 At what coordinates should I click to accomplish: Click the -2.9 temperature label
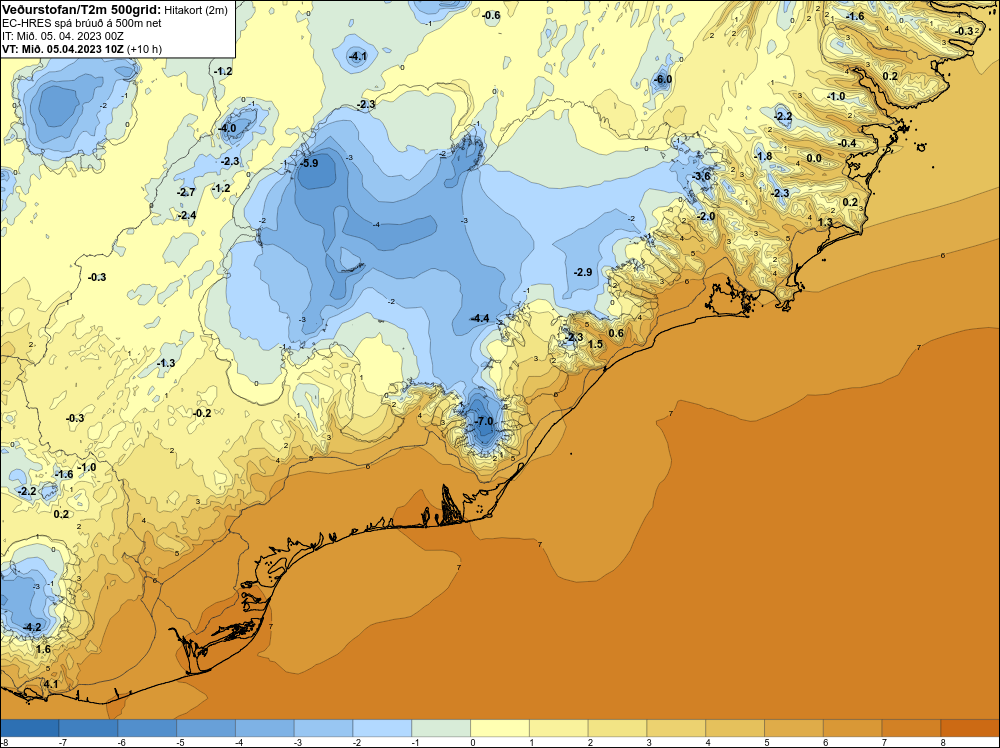(583, 272)
